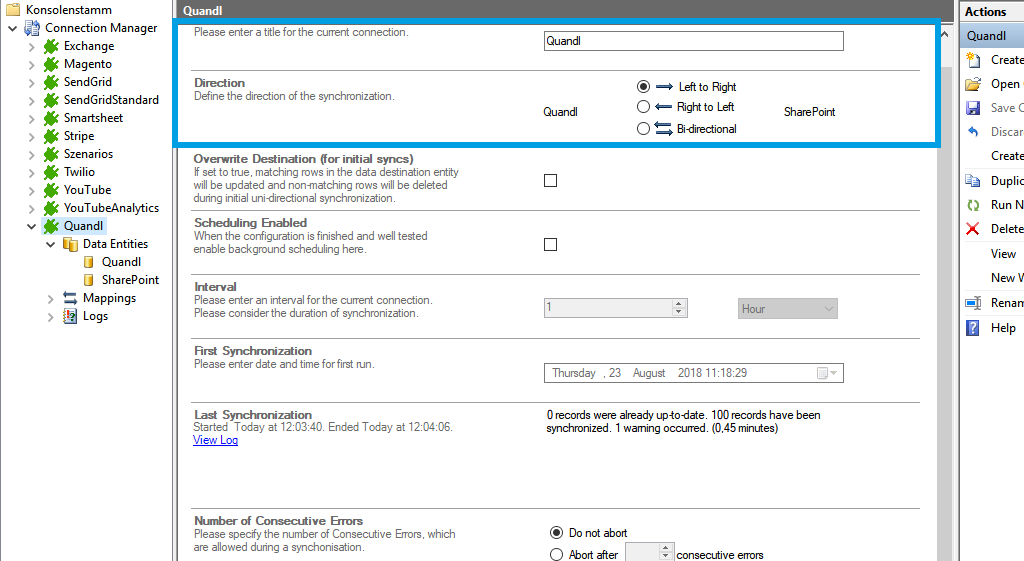Viewport: 1024px width, 561px height.
Task: Click the connection title input field
Action: coord(693,41)
